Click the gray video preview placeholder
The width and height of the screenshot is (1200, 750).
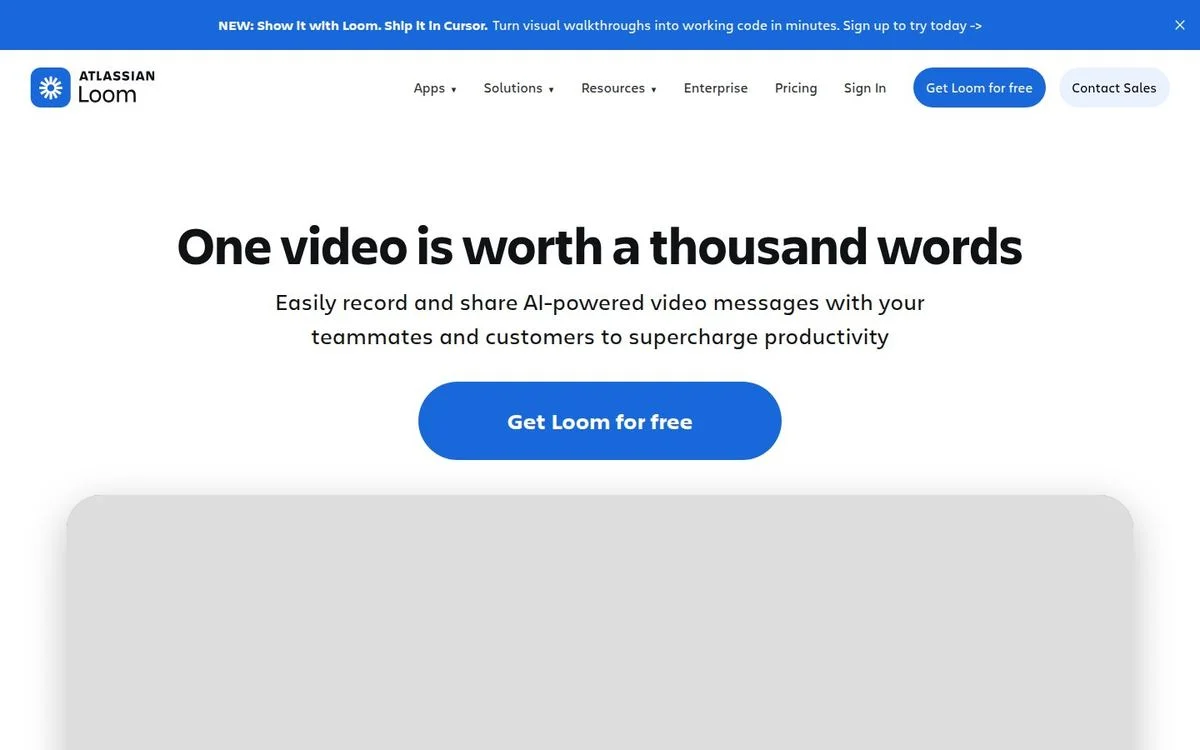[600, 622]
